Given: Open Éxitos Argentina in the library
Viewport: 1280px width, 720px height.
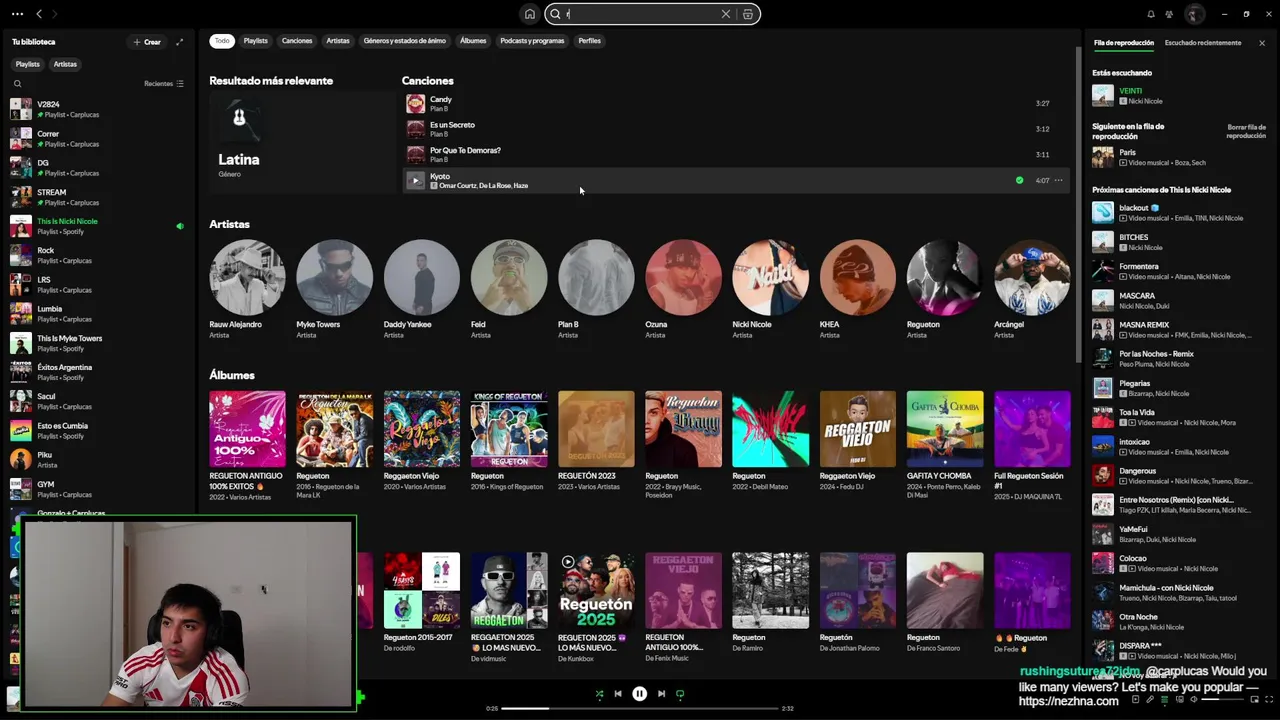Looking at the screenshot, I should (x=100, y=372).
